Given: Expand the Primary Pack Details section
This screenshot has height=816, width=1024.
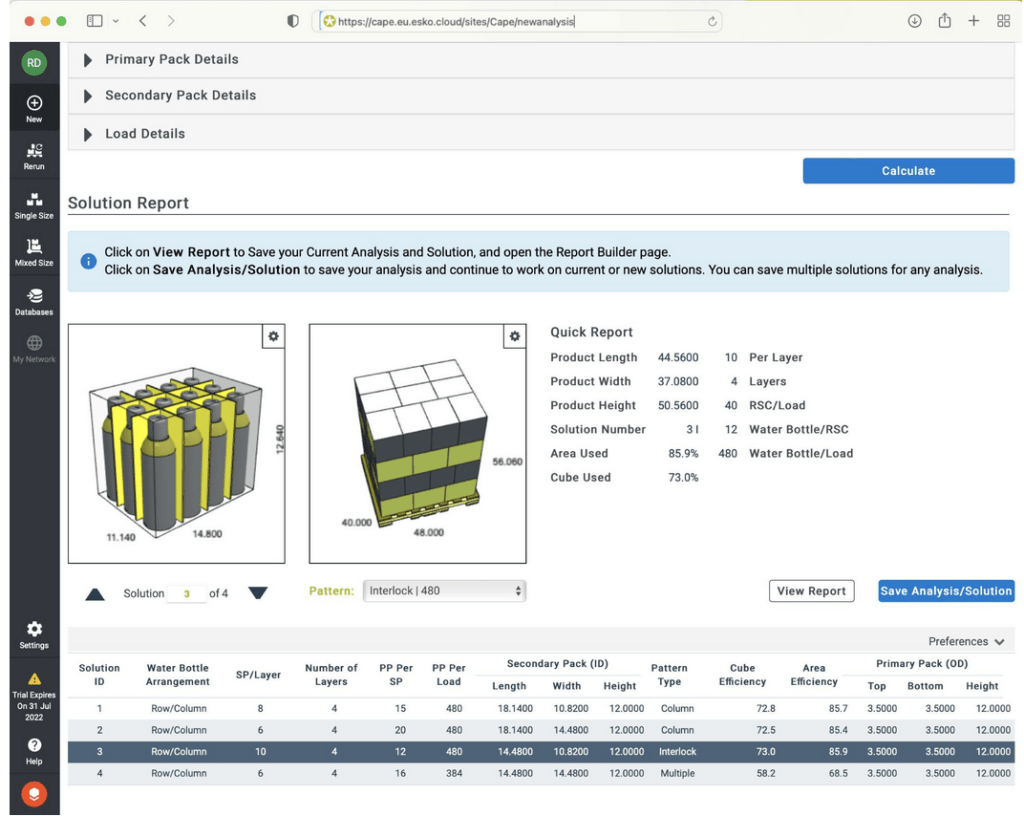Looking at the screenshot, I should click(x=171, y=60).
